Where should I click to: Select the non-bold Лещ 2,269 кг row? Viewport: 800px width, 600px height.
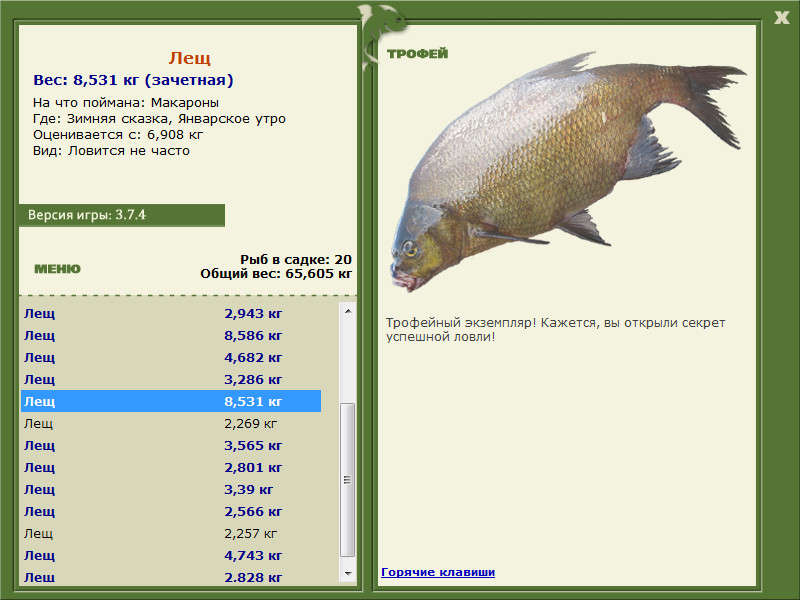coord(170,423)
